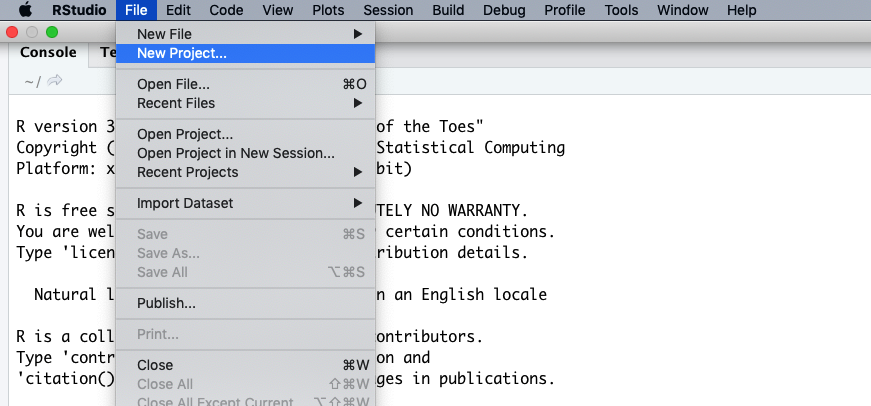Open the Plots menu in menu bar

pyautogui.click(x=321, y=10)
